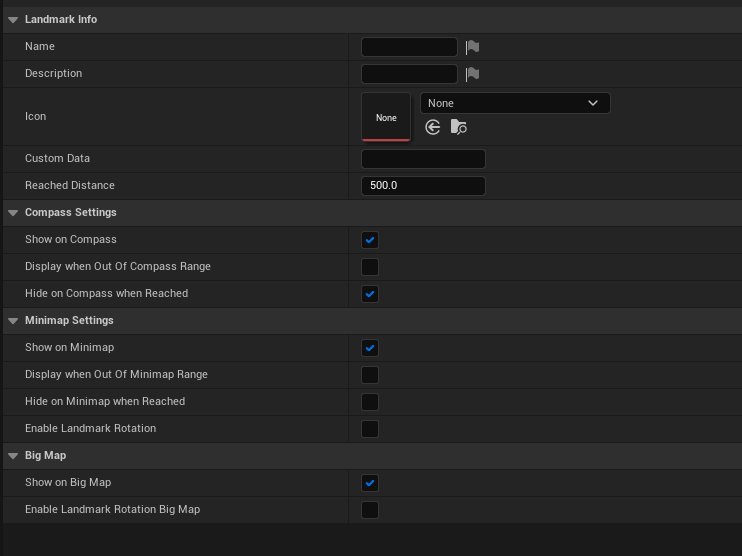This screenshot has height=556, width=742.
Task: Collapse the Minimap Settings section
Action: pyautogui.click(x=13, y=320)
